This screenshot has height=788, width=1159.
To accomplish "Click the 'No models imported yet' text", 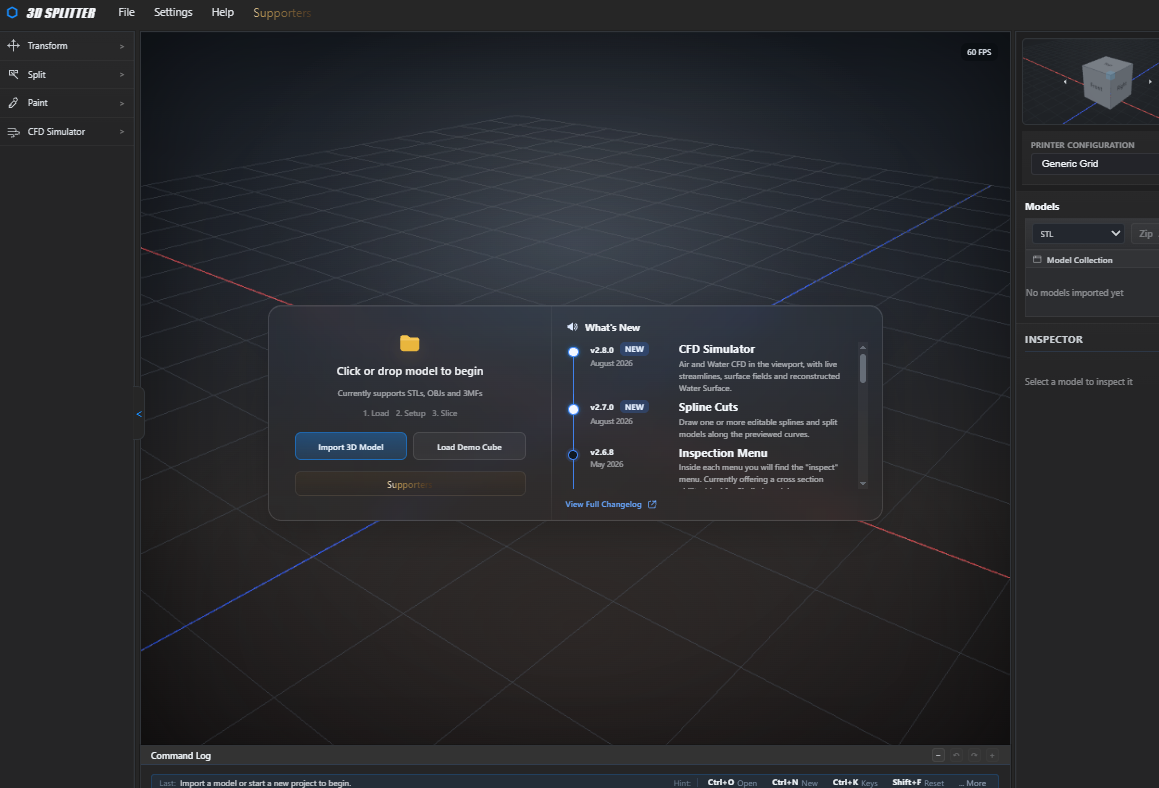I will (1074, 293).
